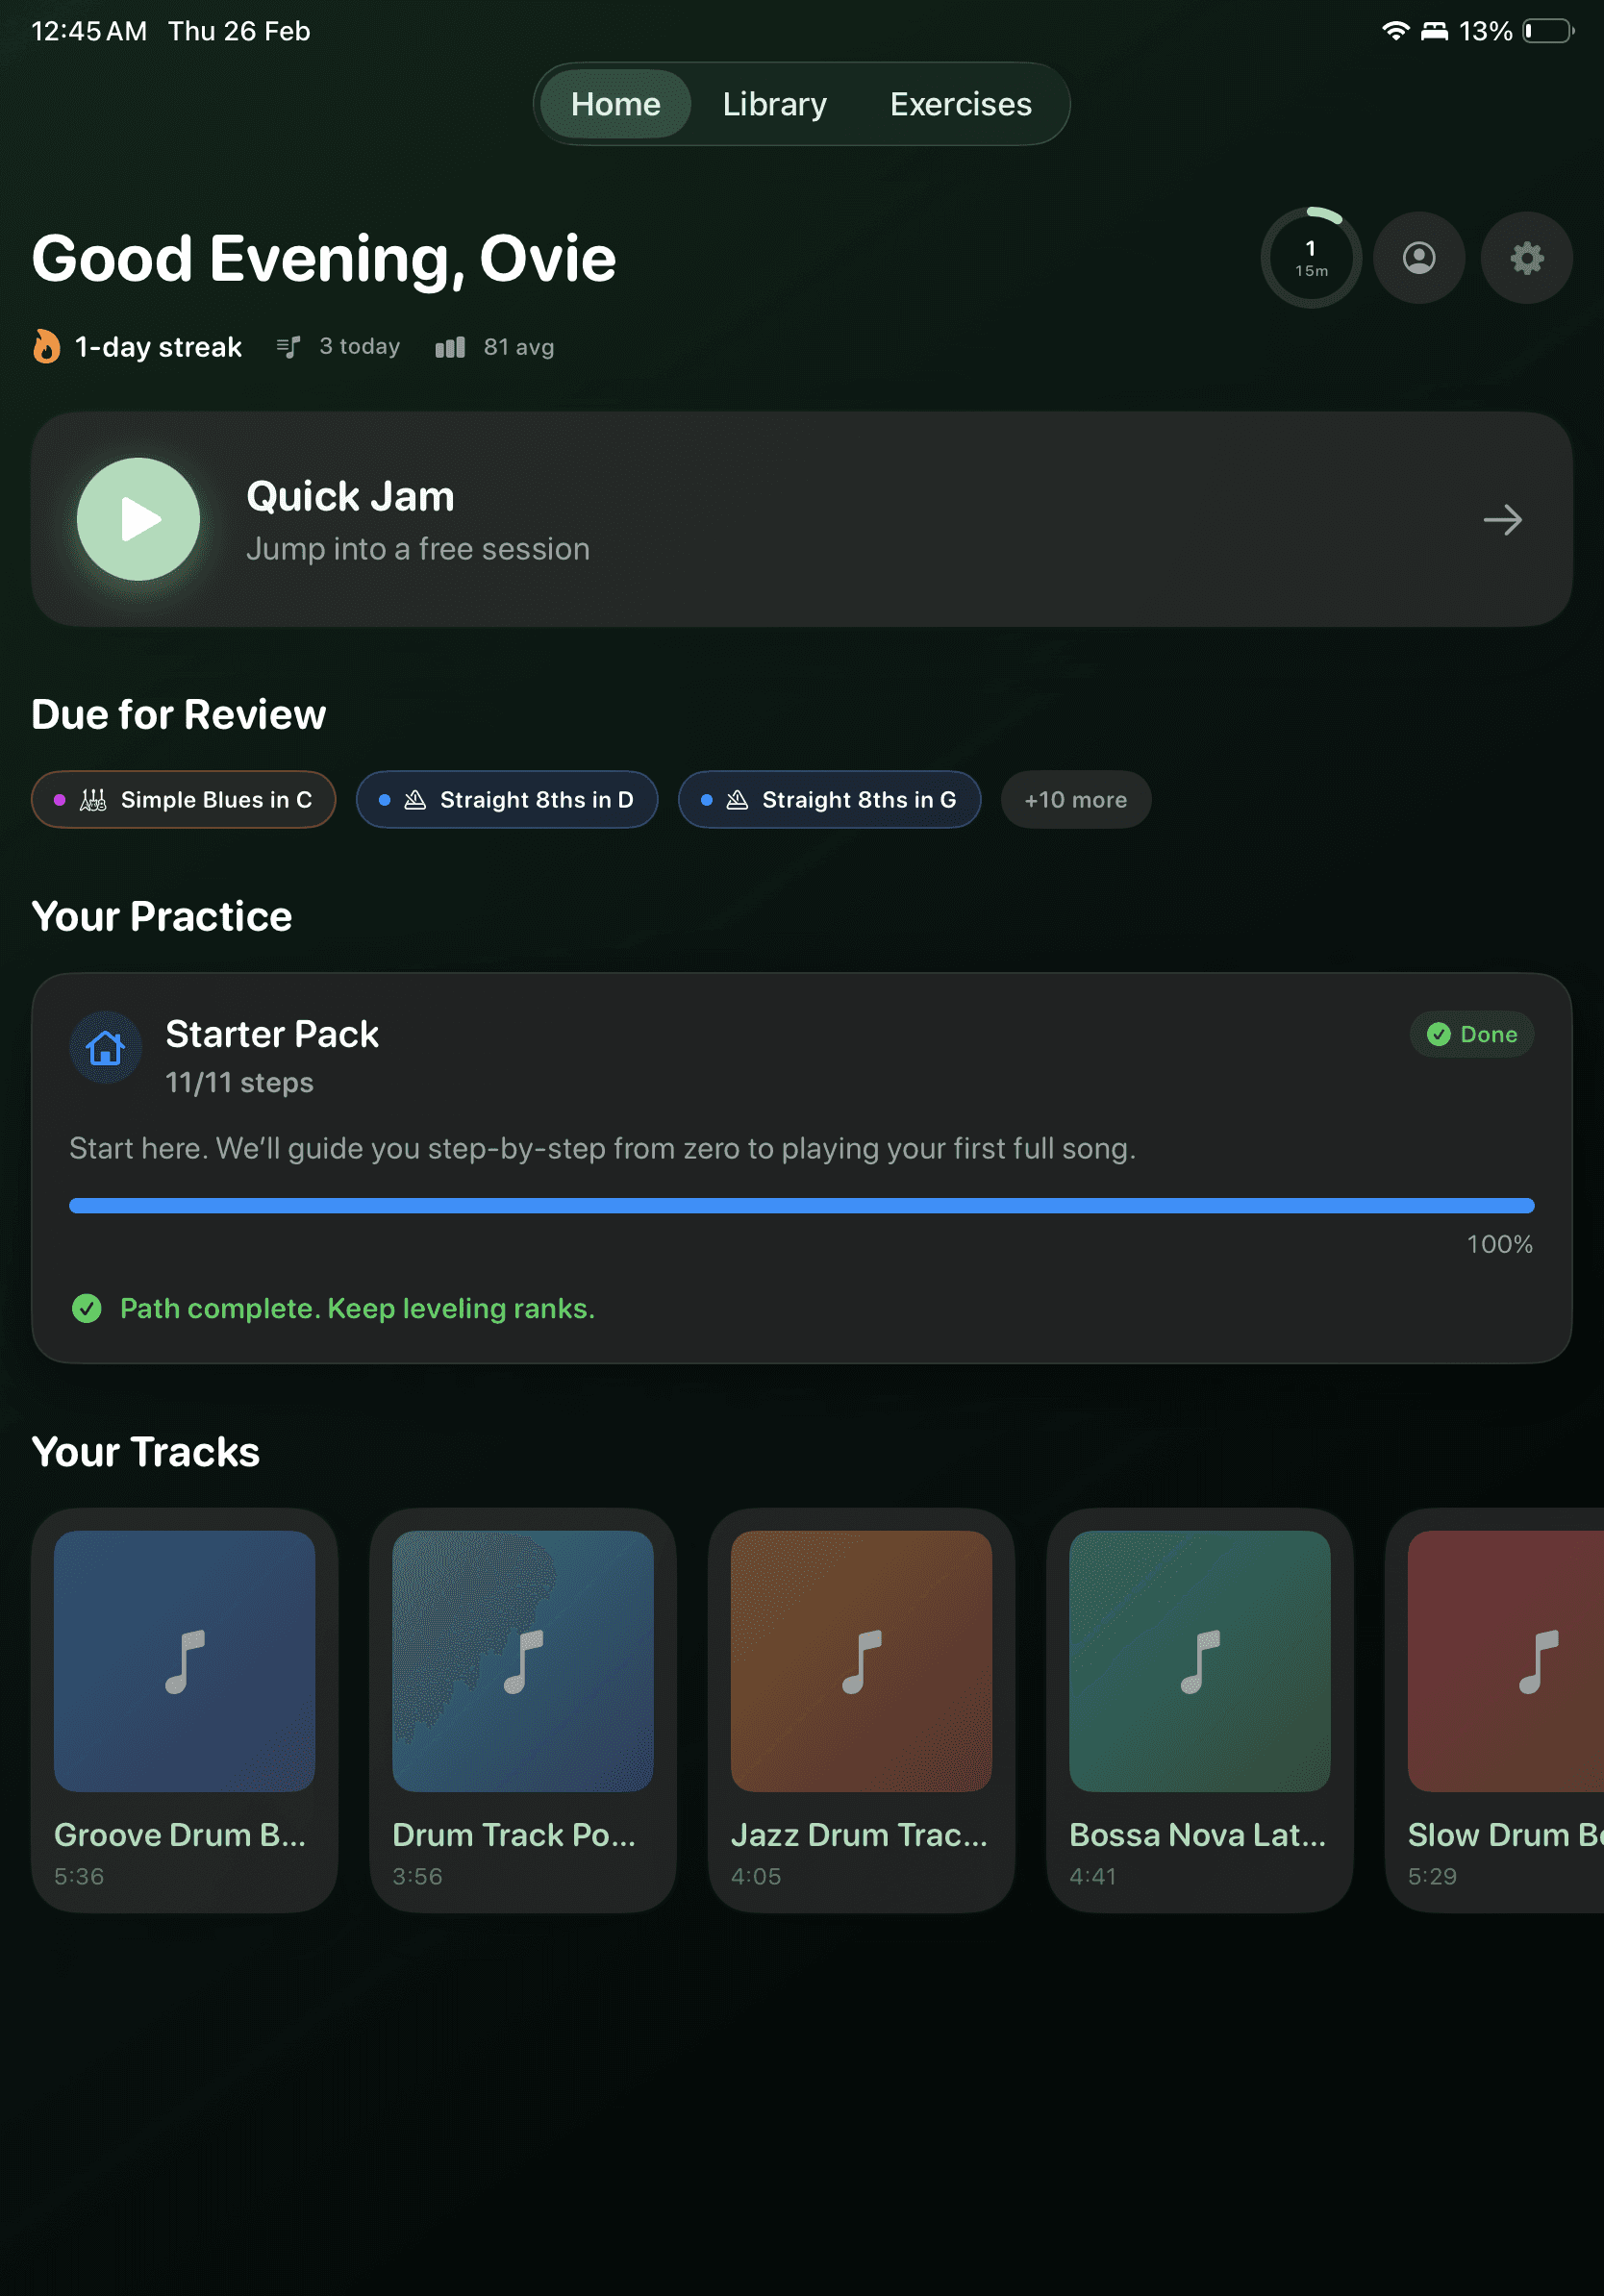Click the Done badge on Starter Pack
This screenshot has height=2296, width=1604.
tap(1471, 1034)
